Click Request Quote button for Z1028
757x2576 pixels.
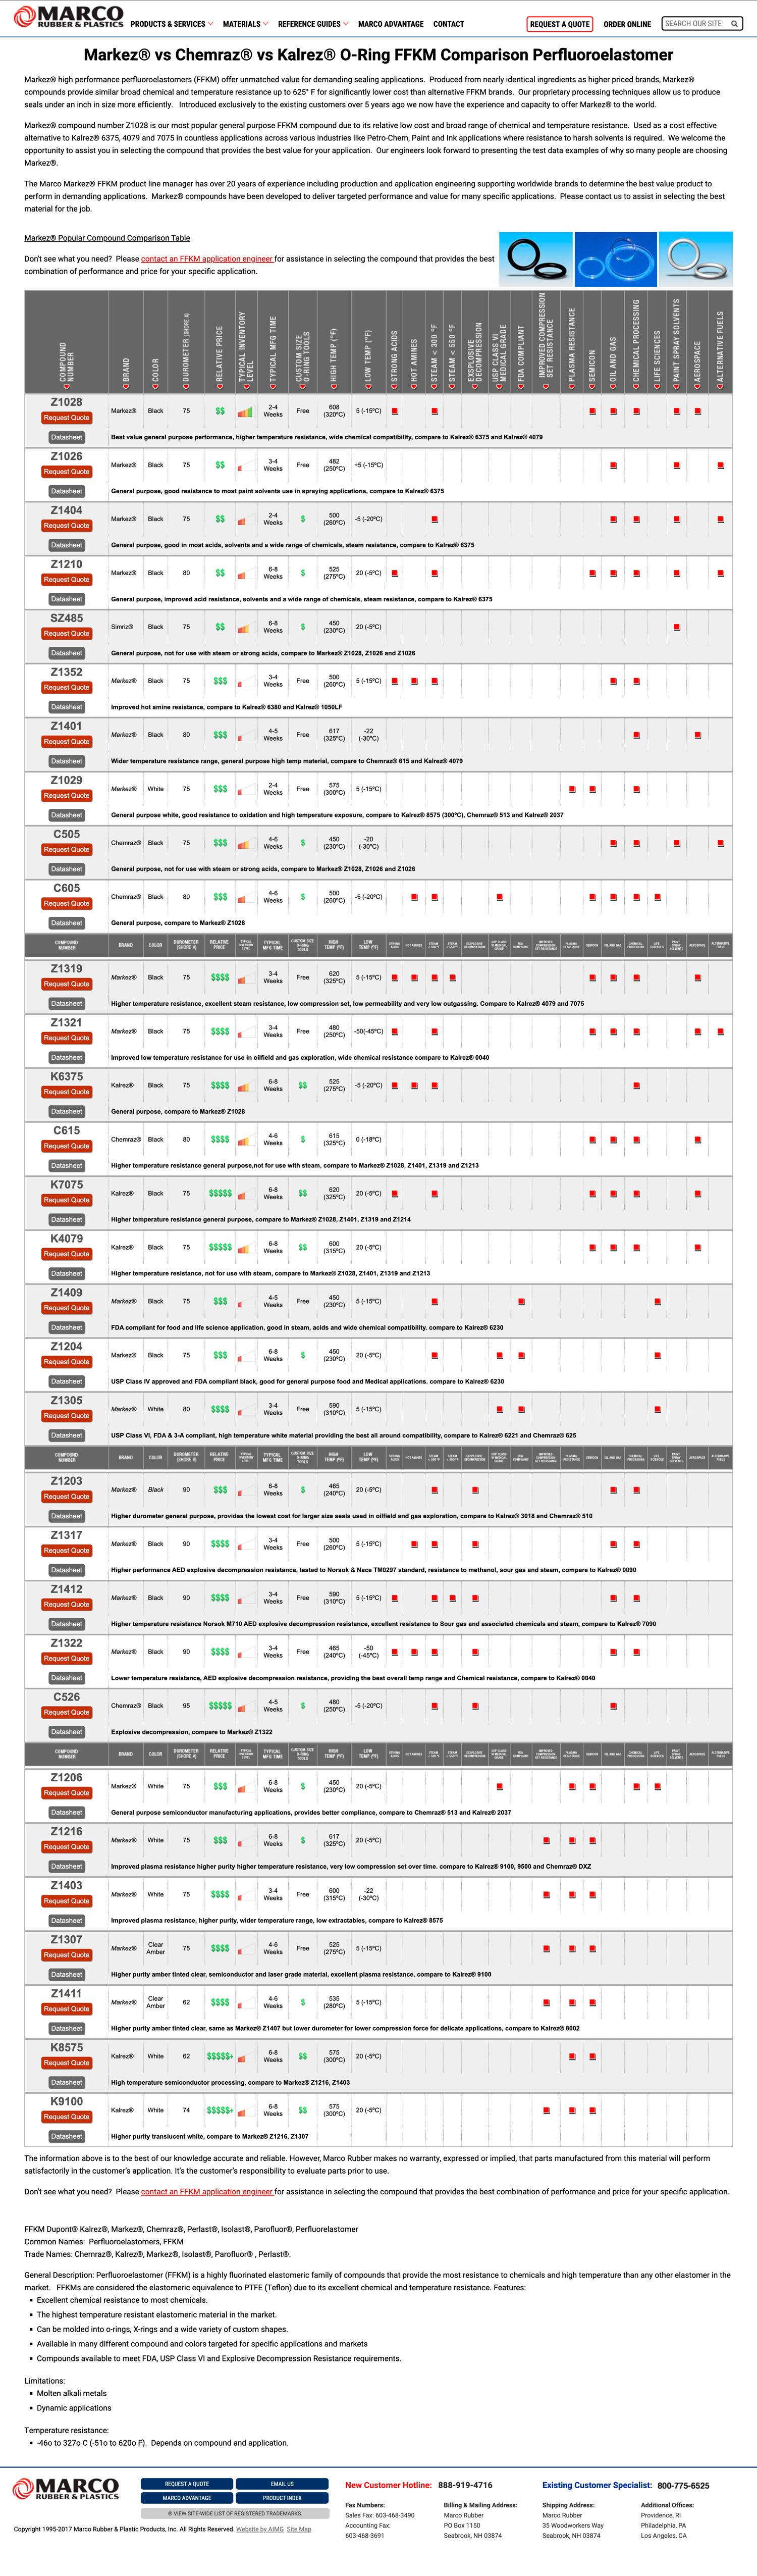click(x=66, y=418)
